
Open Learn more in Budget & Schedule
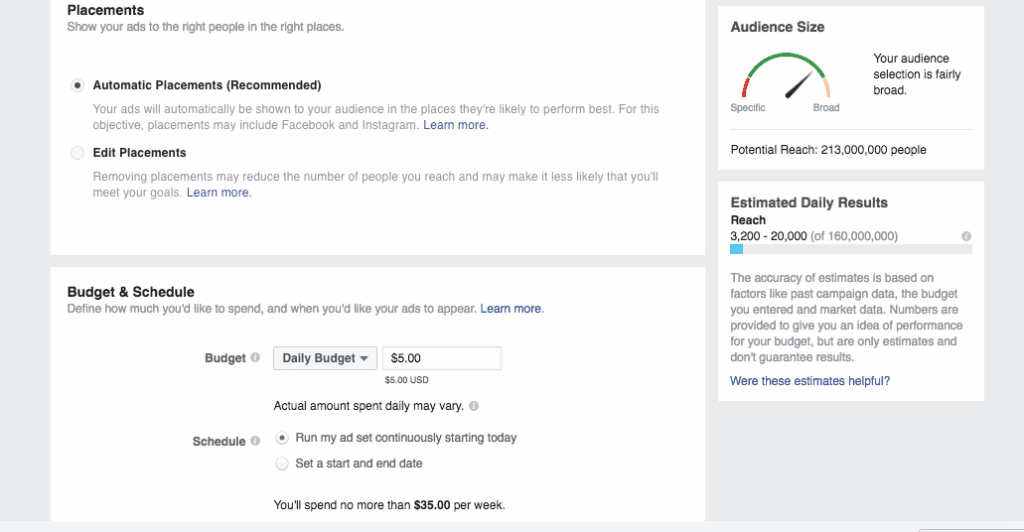tap(511, 309)
